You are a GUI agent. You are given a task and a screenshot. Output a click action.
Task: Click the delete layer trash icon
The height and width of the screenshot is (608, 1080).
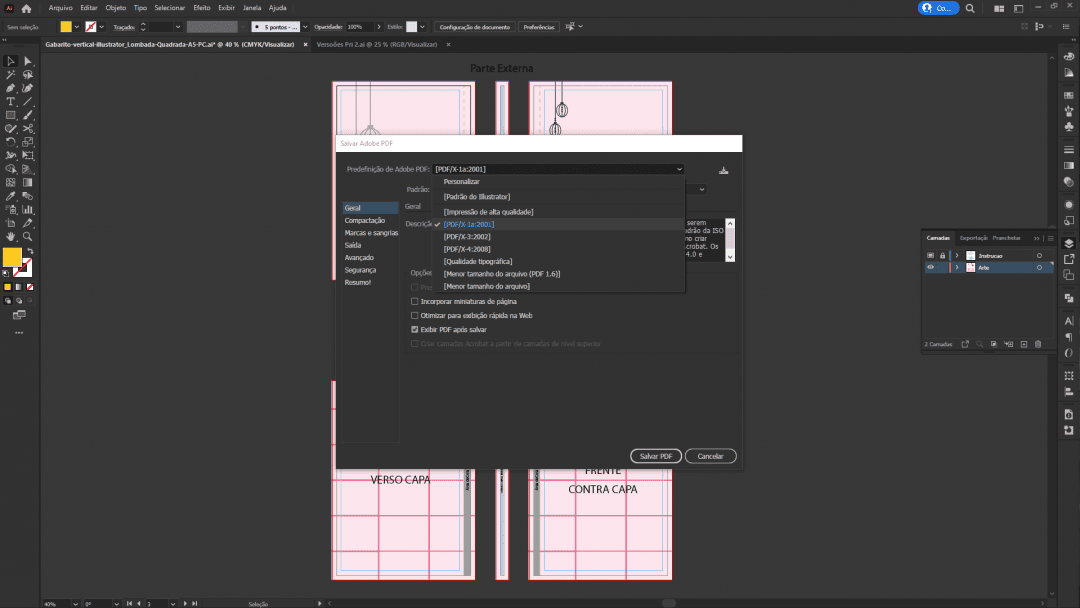1038,344
